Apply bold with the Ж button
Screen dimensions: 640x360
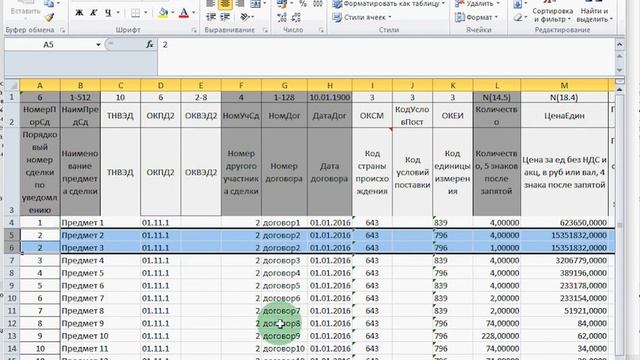pos(80,13)
